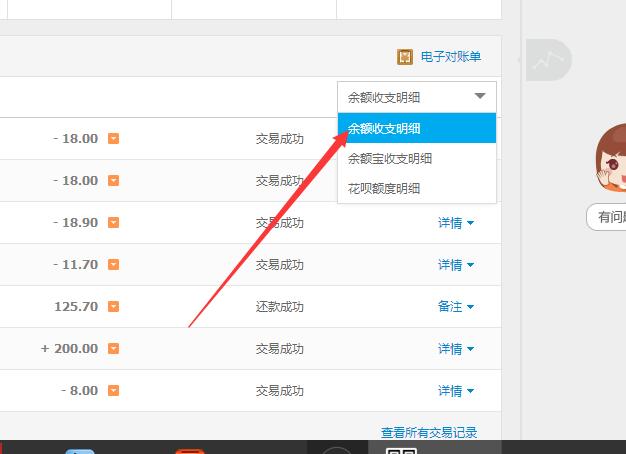Click orange icon beside 125.70 amount
626x454 pixels.
point(113,306)
